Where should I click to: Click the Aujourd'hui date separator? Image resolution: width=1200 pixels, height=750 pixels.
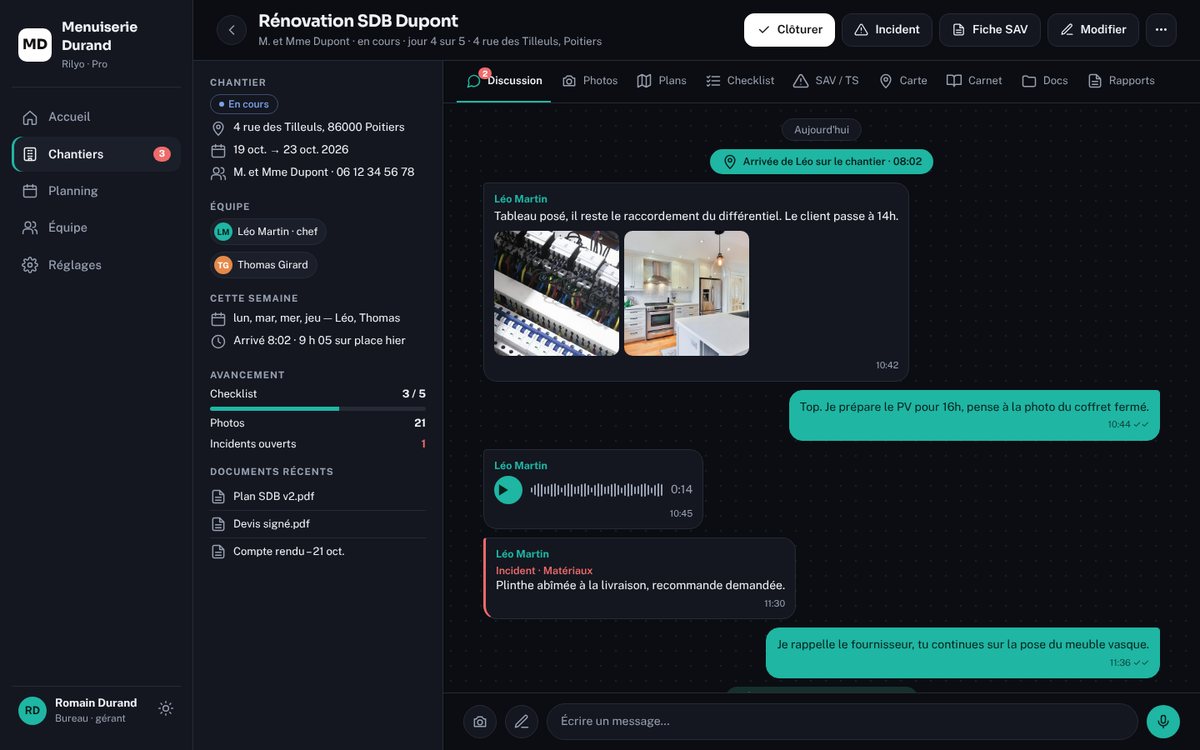(821, 130)
